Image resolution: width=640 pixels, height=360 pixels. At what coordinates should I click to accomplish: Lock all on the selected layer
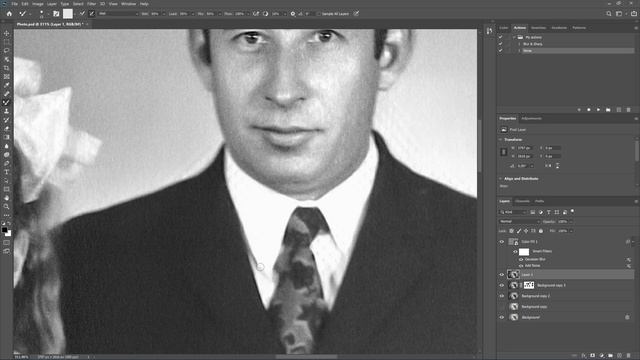pos(541,231)
